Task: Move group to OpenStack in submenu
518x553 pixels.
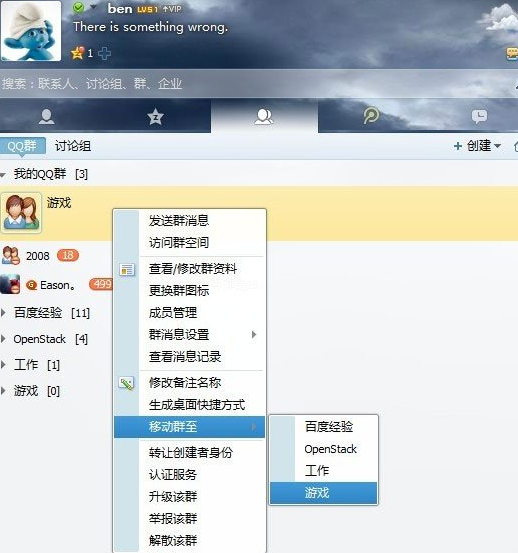Action: [323, 449]
